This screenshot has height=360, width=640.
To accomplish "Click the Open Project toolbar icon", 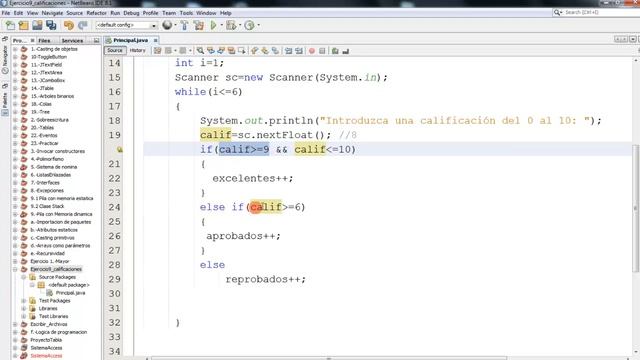I will click(37, 25).
